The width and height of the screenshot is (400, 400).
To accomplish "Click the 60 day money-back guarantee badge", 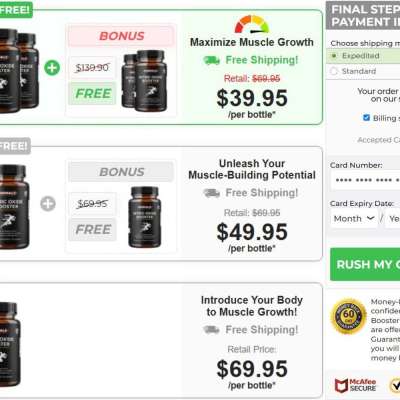I will 348,316.
